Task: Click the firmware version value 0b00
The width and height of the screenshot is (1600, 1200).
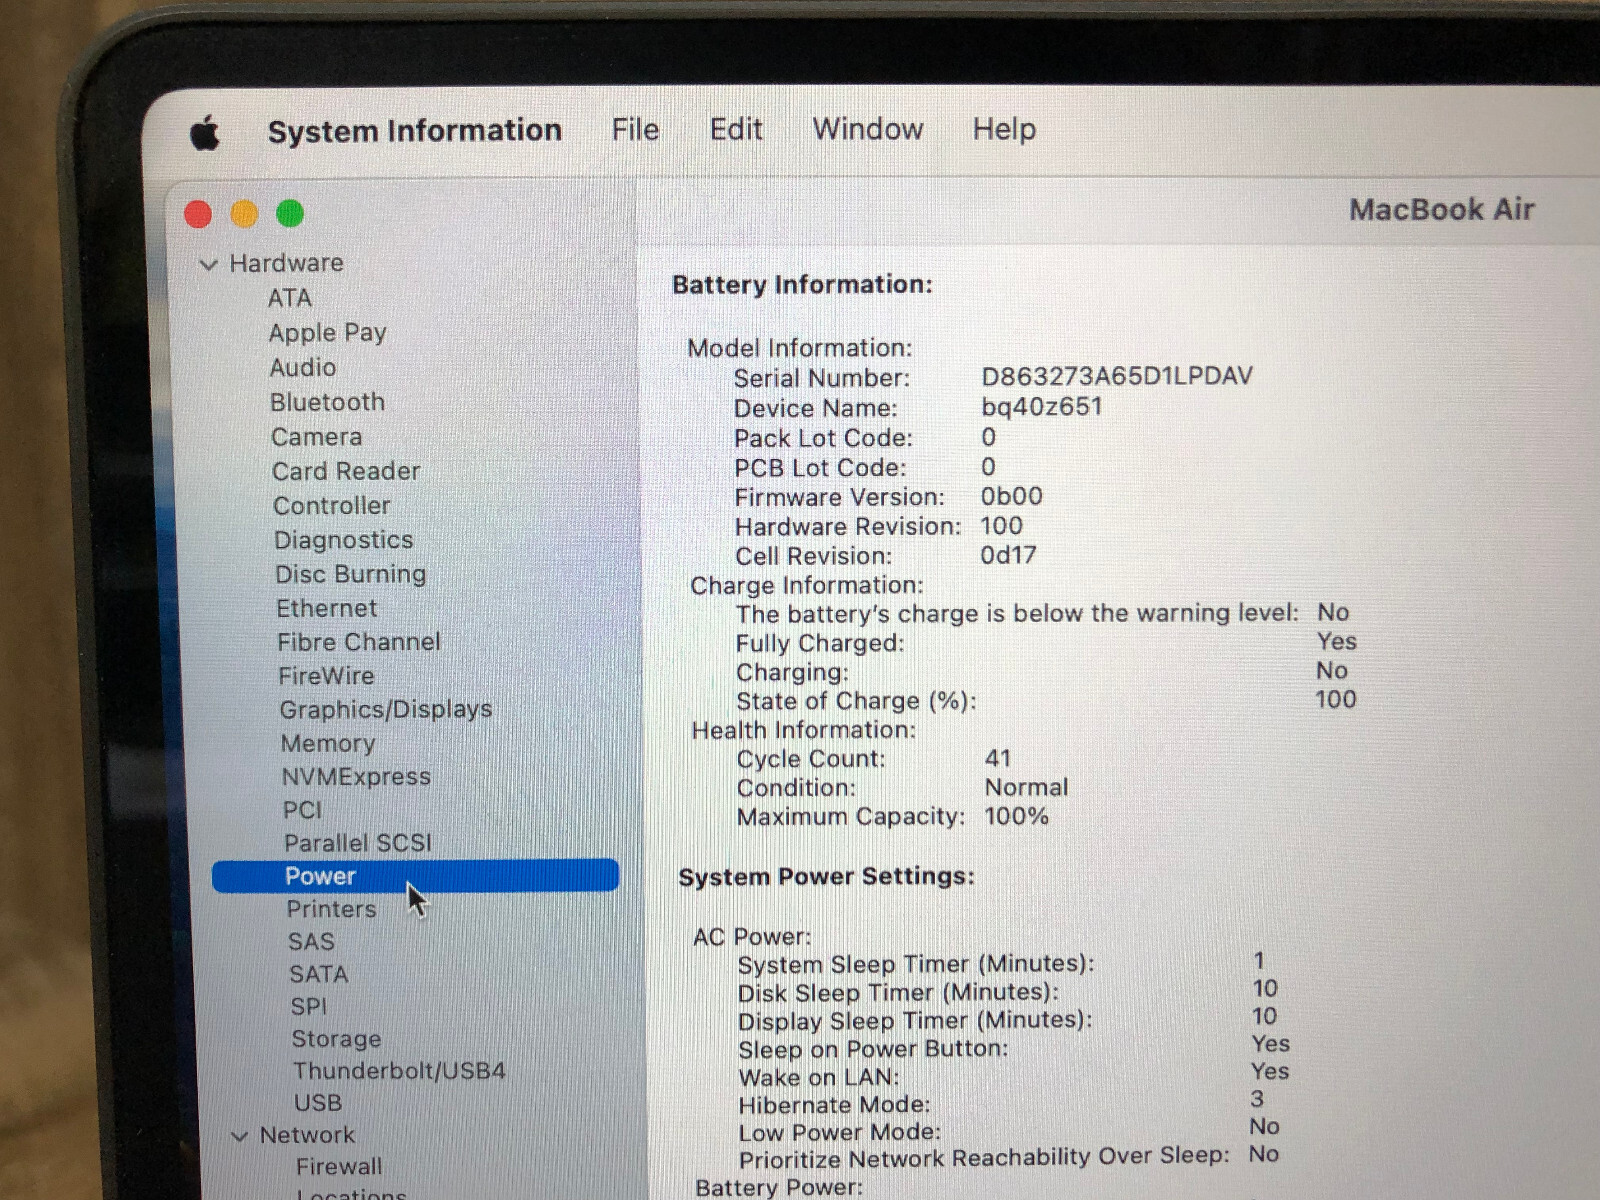Action: (x=1012, y=496)
